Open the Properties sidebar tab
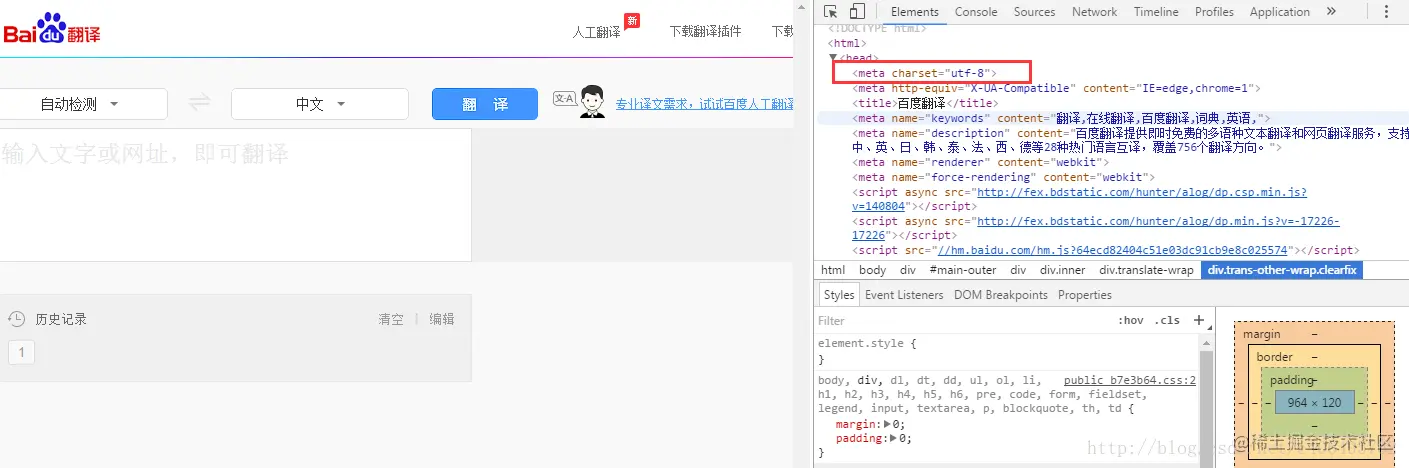 pos(1085,295)
